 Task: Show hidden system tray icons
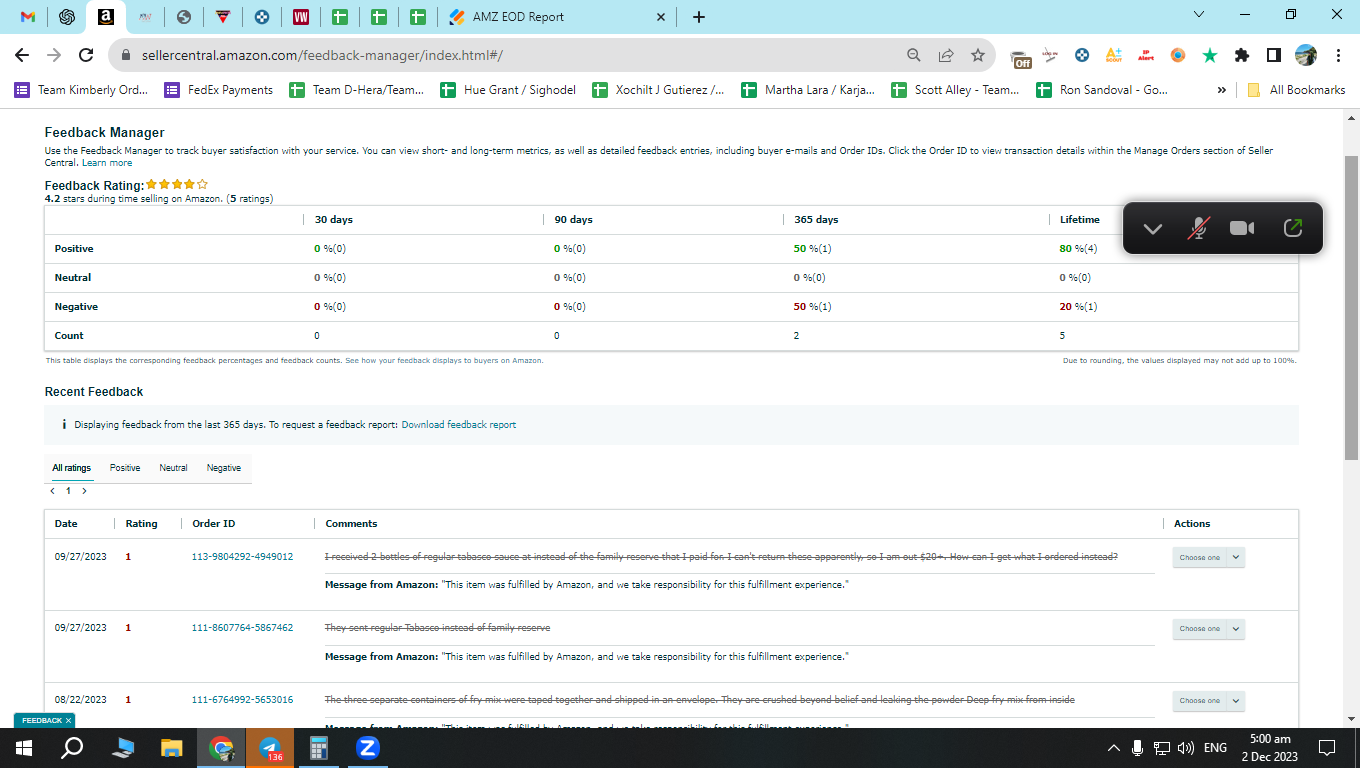(x=1113, y=748)
